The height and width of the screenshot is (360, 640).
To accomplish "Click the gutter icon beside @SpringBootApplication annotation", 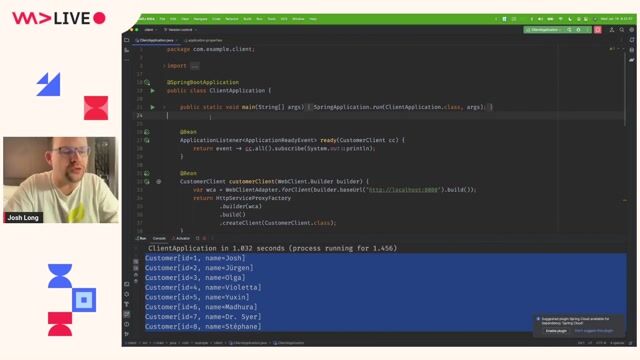I will (147, 82).
